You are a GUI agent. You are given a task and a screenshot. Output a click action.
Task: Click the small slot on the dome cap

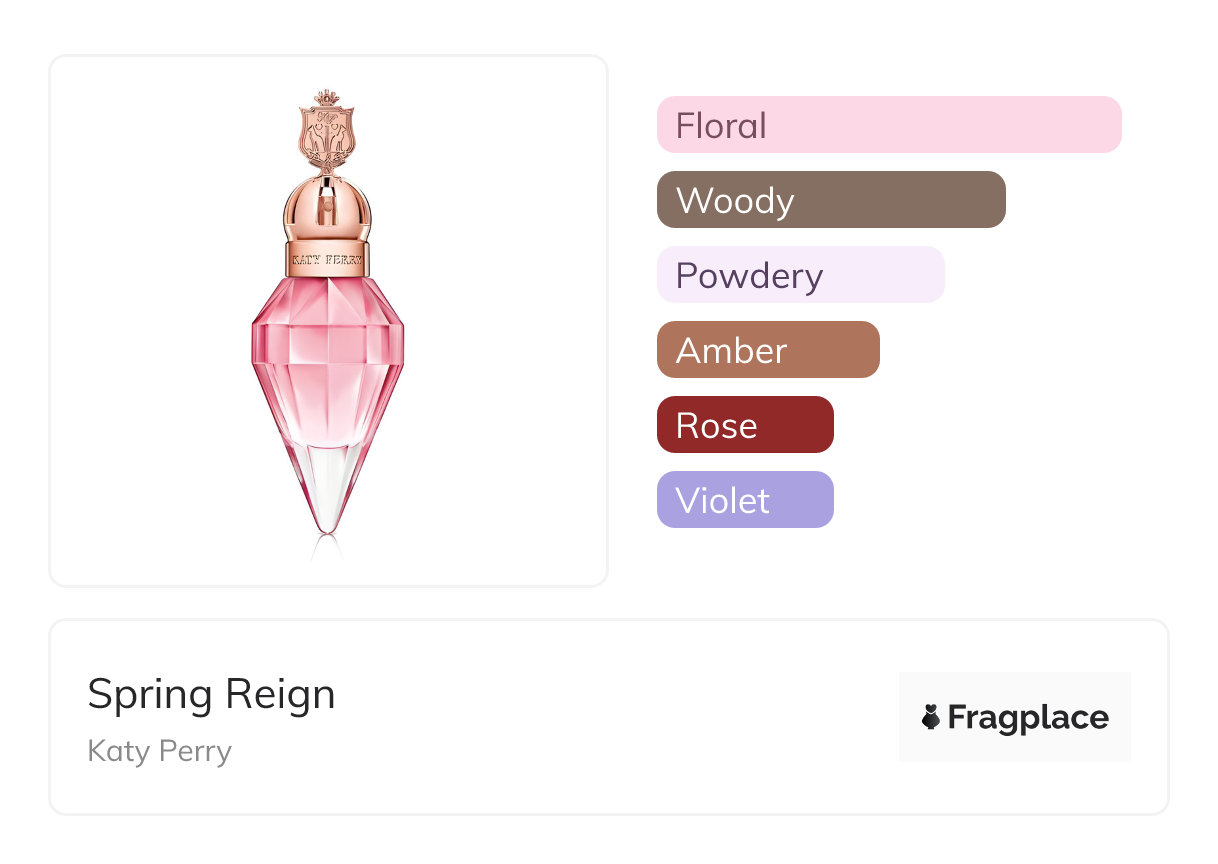[x=328, y=209]
